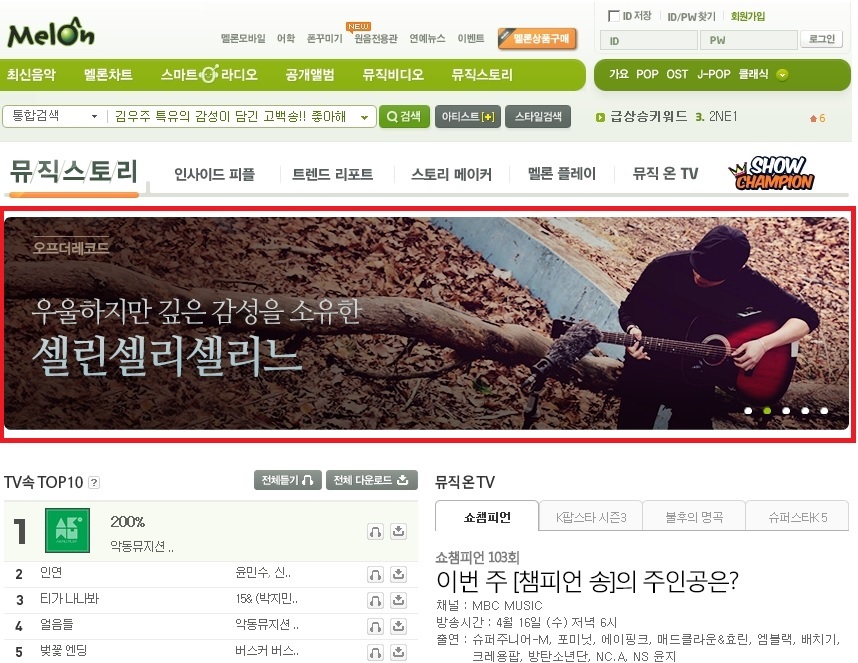This screenshot has width=858, height=663.
Task: Switch to the 슈퍼스타K 5 tab
Action: tap(797, 517)
